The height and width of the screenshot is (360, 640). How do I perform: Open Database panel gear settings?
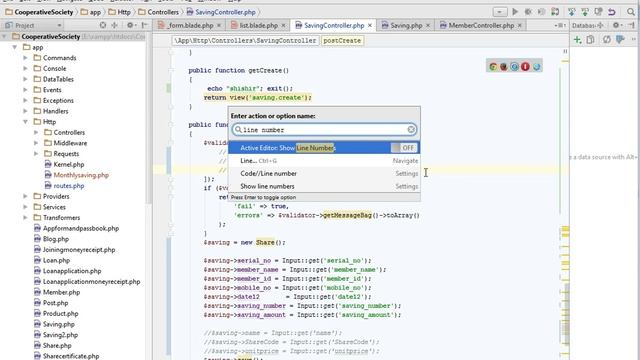tap(616, 25)
